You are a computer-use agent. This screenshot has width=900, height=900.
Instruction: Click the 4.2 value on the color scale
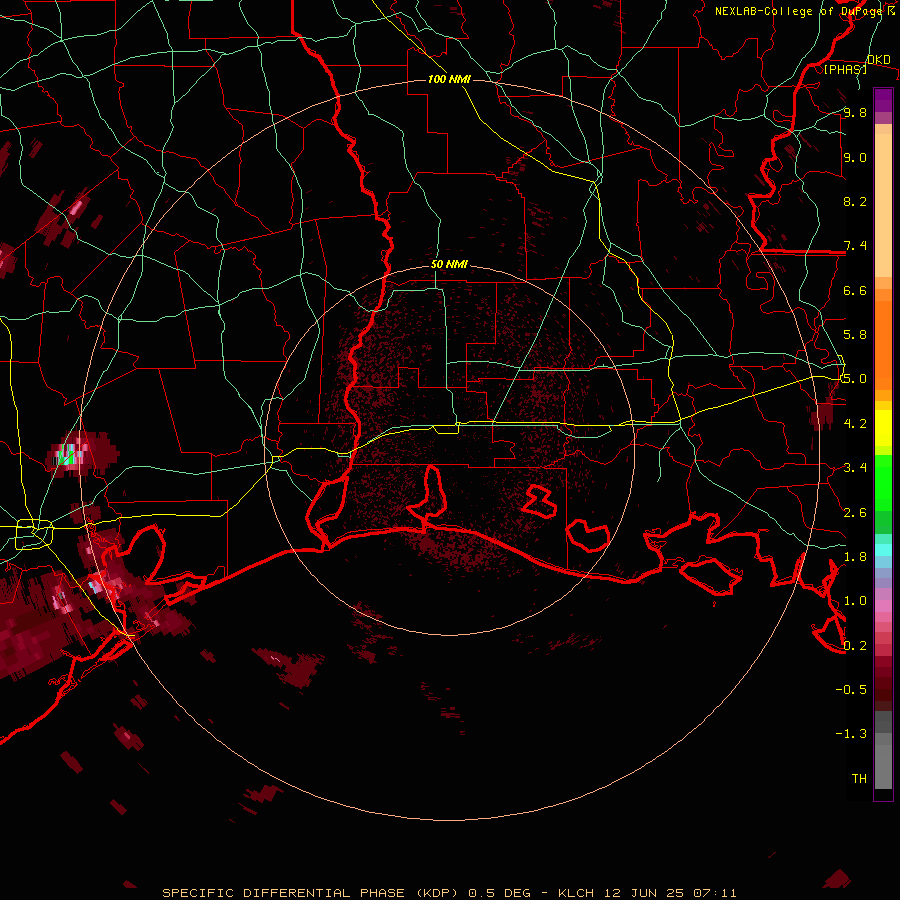pos(855,423)
